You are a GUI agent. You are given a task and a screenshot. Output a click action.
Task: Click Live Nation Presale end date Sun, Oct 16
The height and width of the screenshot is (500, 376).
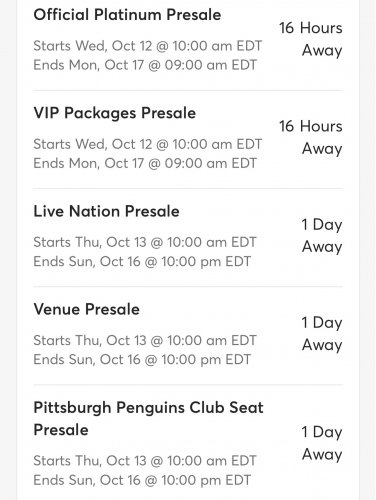(x=105, y=262)
